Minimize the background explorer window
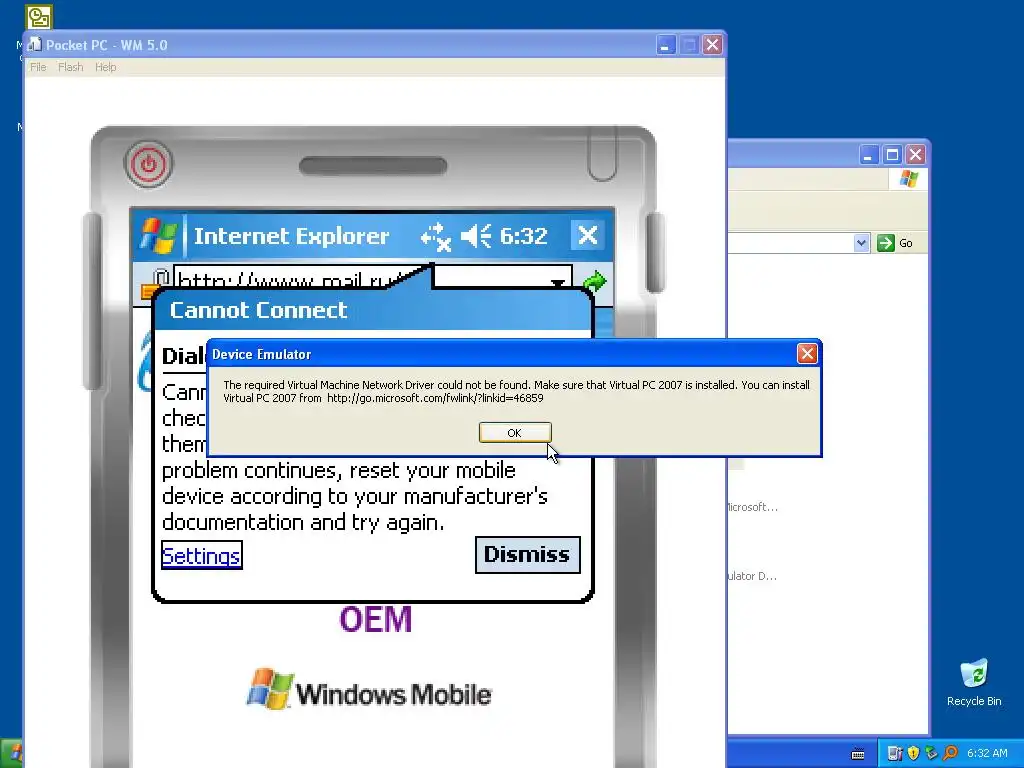 868,155
